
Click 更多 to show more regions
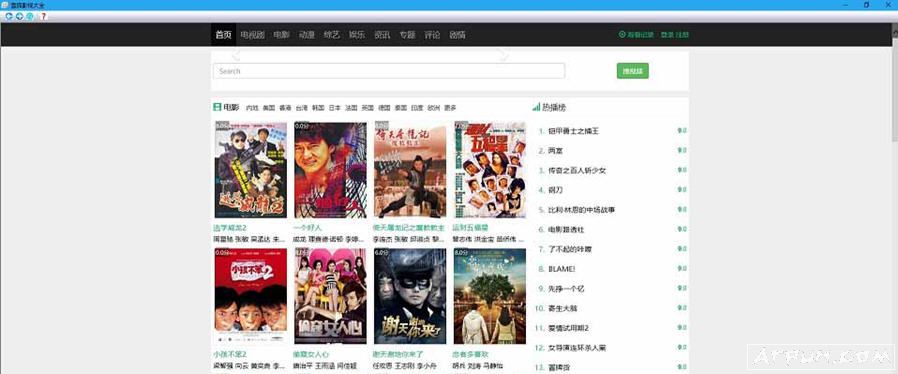point(451,108)
